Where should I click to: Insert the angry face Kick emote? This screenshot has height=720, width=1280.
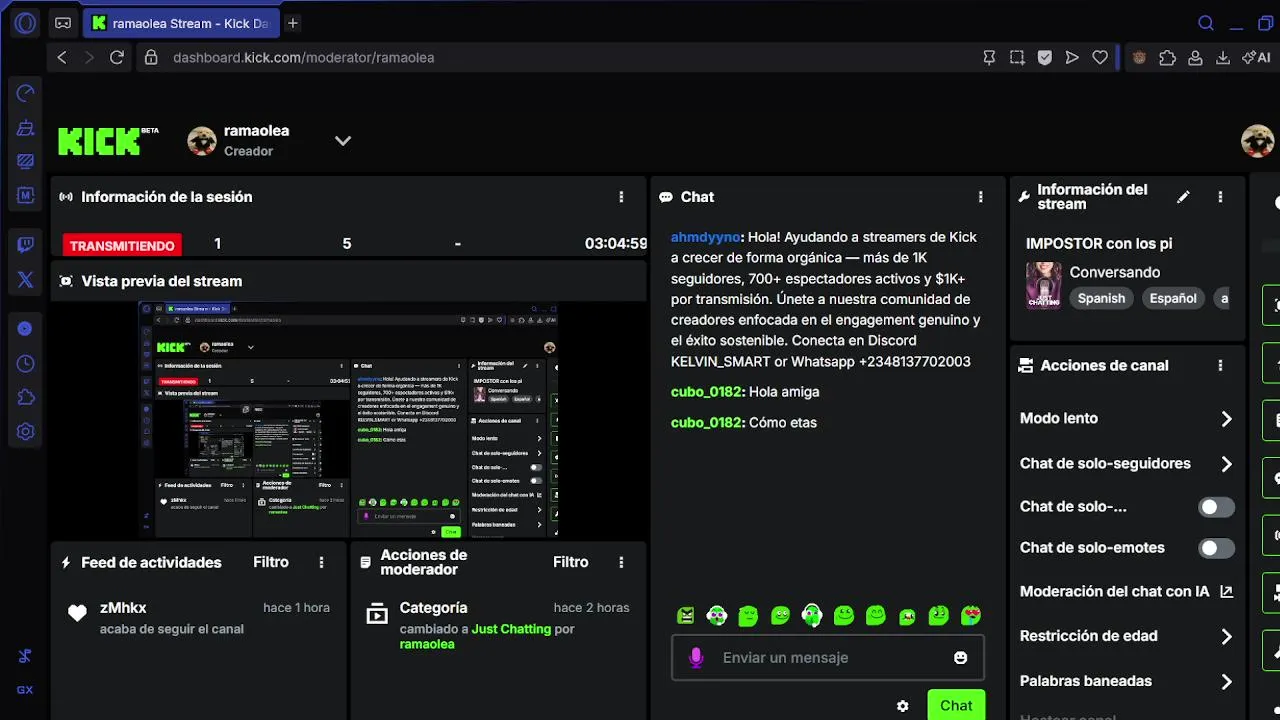tap(685, 616)
